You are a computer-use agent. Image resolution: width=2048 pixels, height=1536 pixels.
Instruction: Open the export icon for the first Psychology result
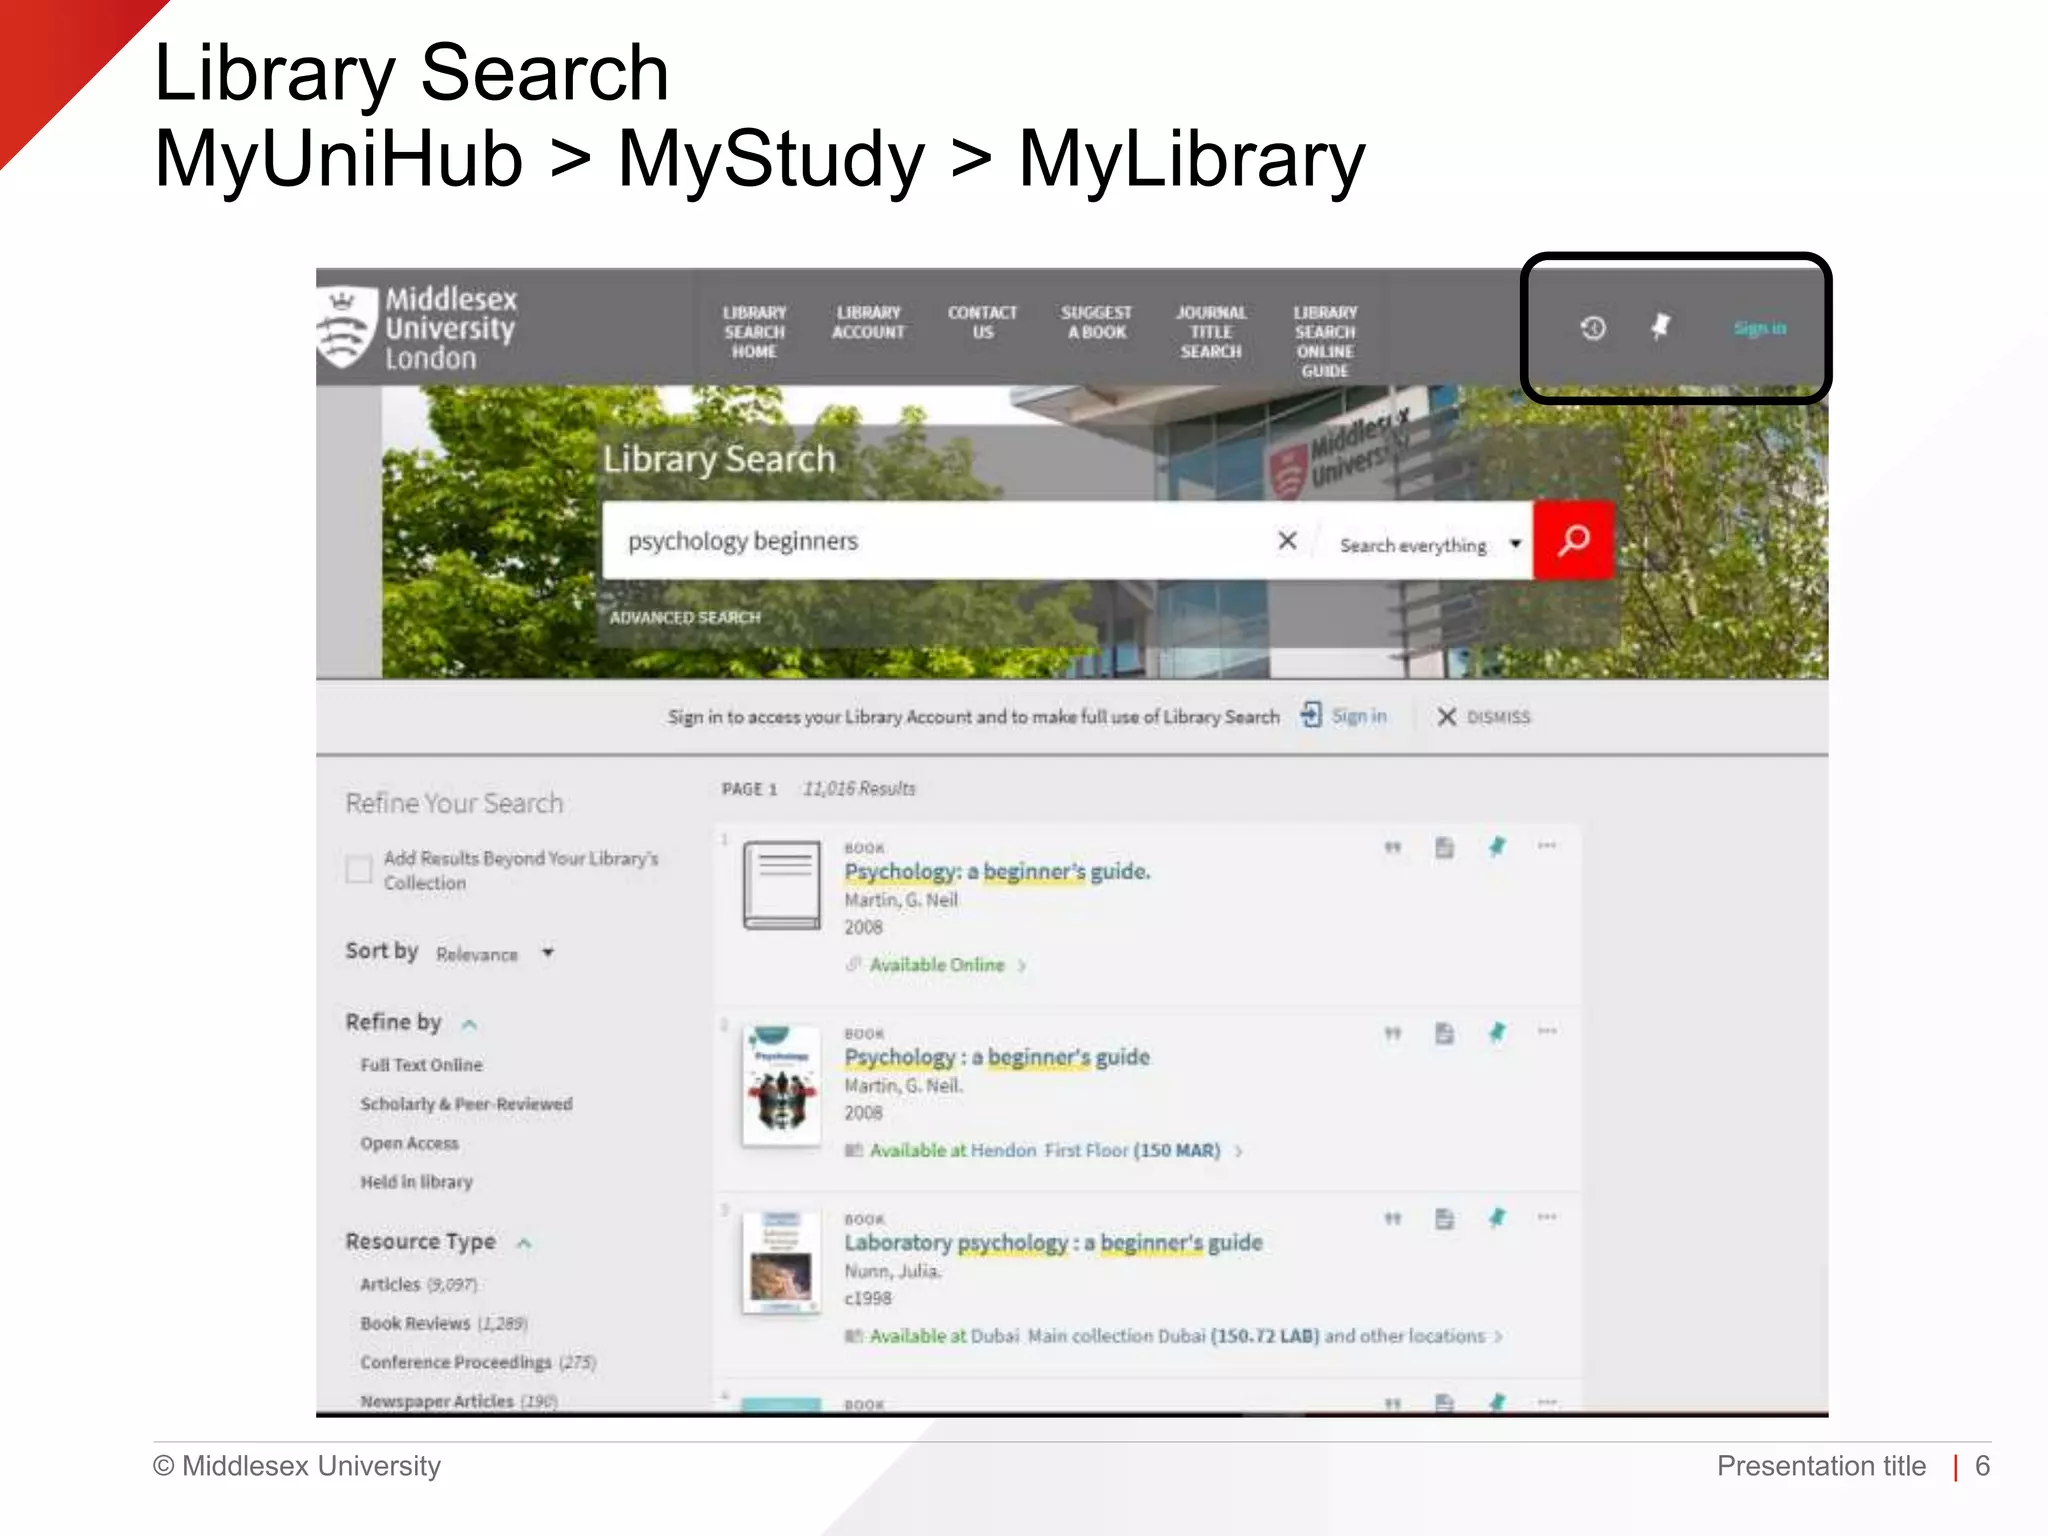pyautogui.click(x=1444, y=848)
